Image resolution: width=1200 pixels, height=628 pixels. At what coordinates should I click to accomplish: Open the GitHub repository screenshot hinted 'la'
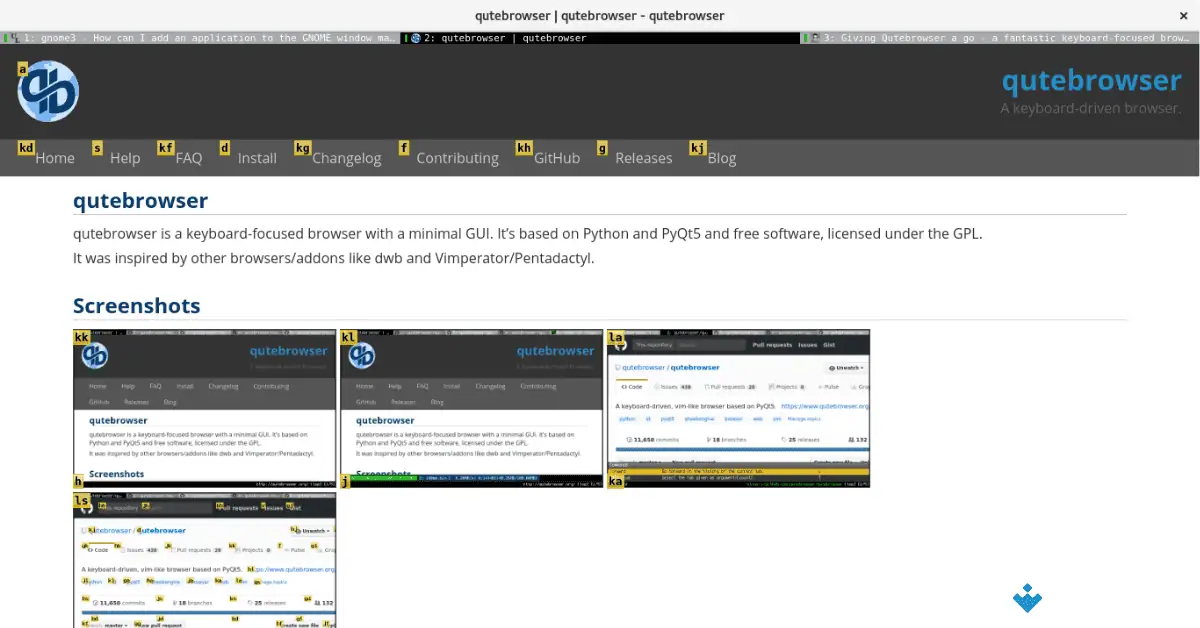(738, 407)
